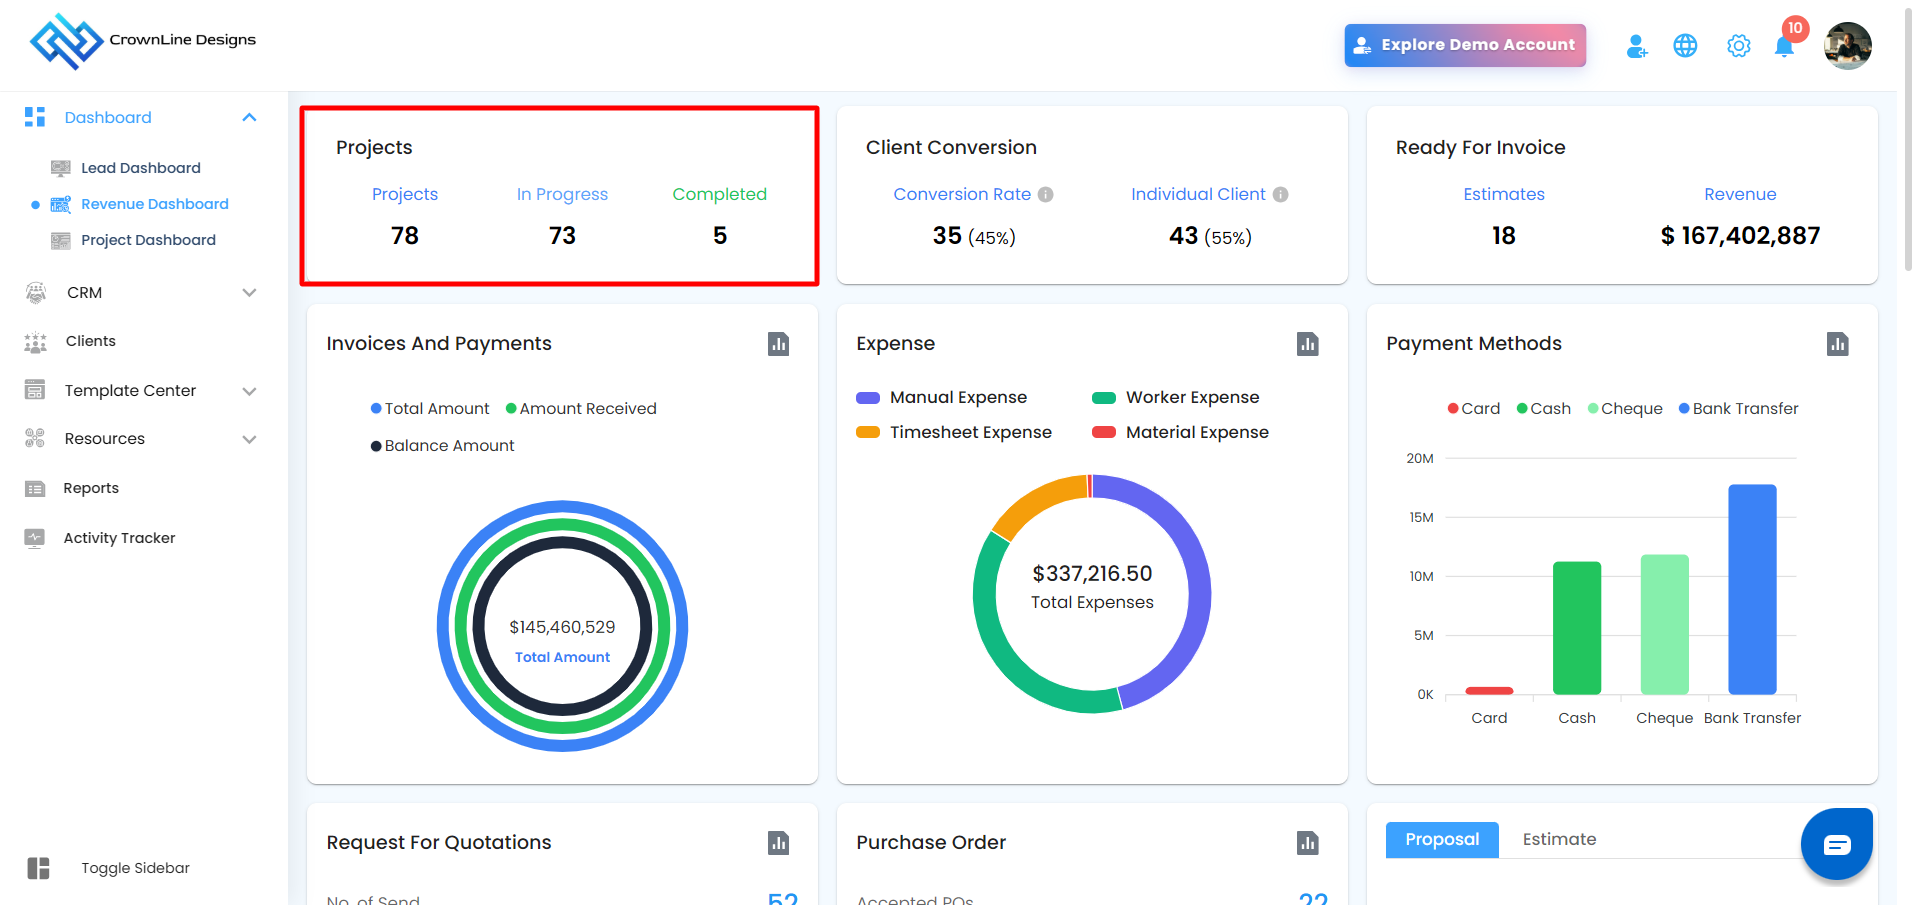Image resolution: width=1920 pixels, height=905 pixels.
Task: Expand the CRM sidebar menu
Action: [249, 293]
